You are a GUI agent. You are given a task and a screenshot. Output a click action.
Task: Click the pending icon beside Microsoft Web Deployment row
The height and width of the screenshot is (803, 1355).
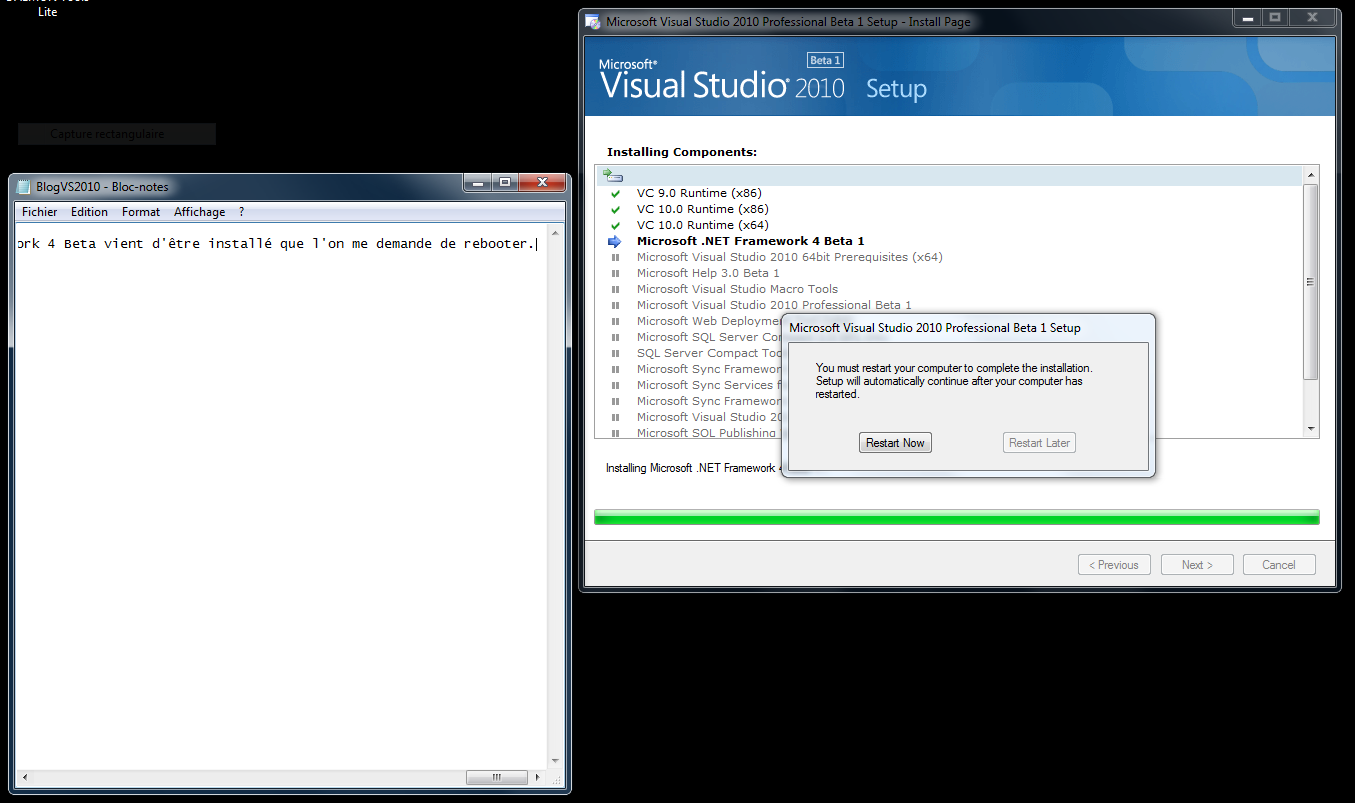[x=615, y=321]
